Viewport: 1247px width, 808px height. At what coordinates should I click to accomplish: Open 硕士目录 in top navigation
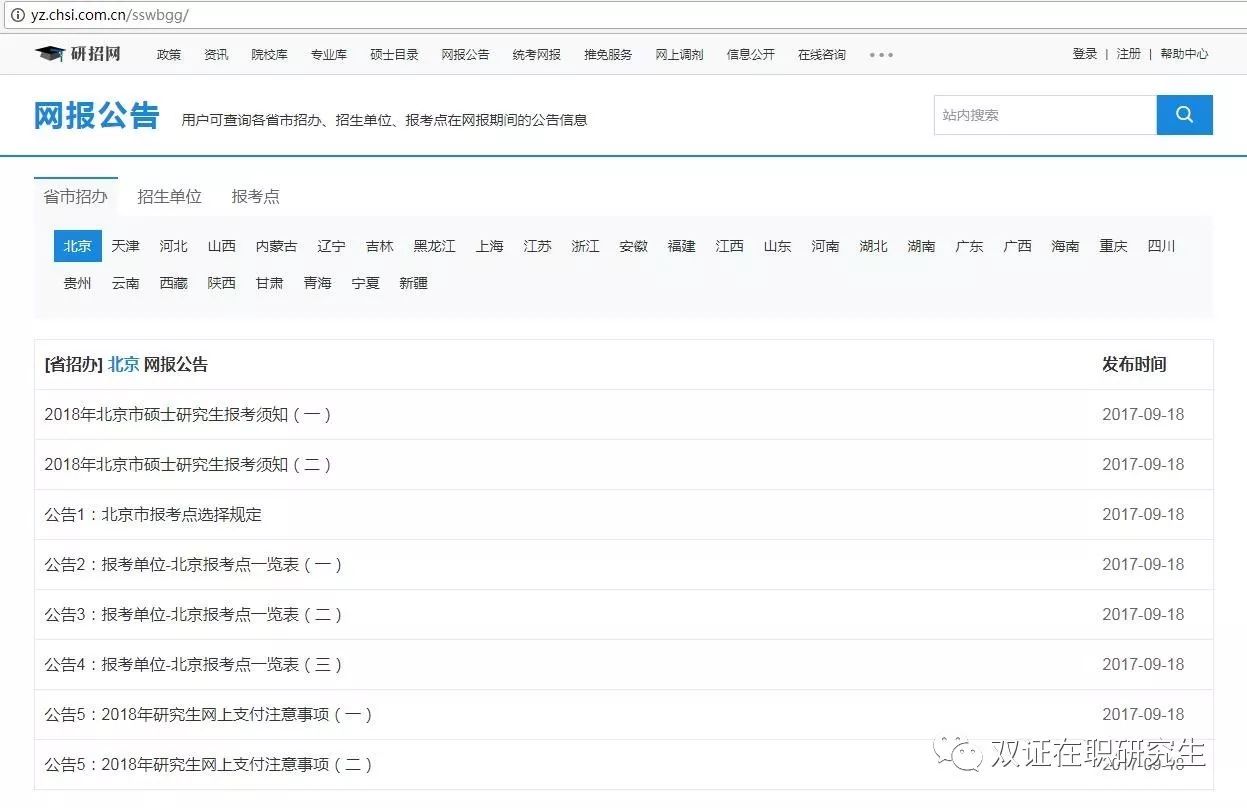(394, 55)
